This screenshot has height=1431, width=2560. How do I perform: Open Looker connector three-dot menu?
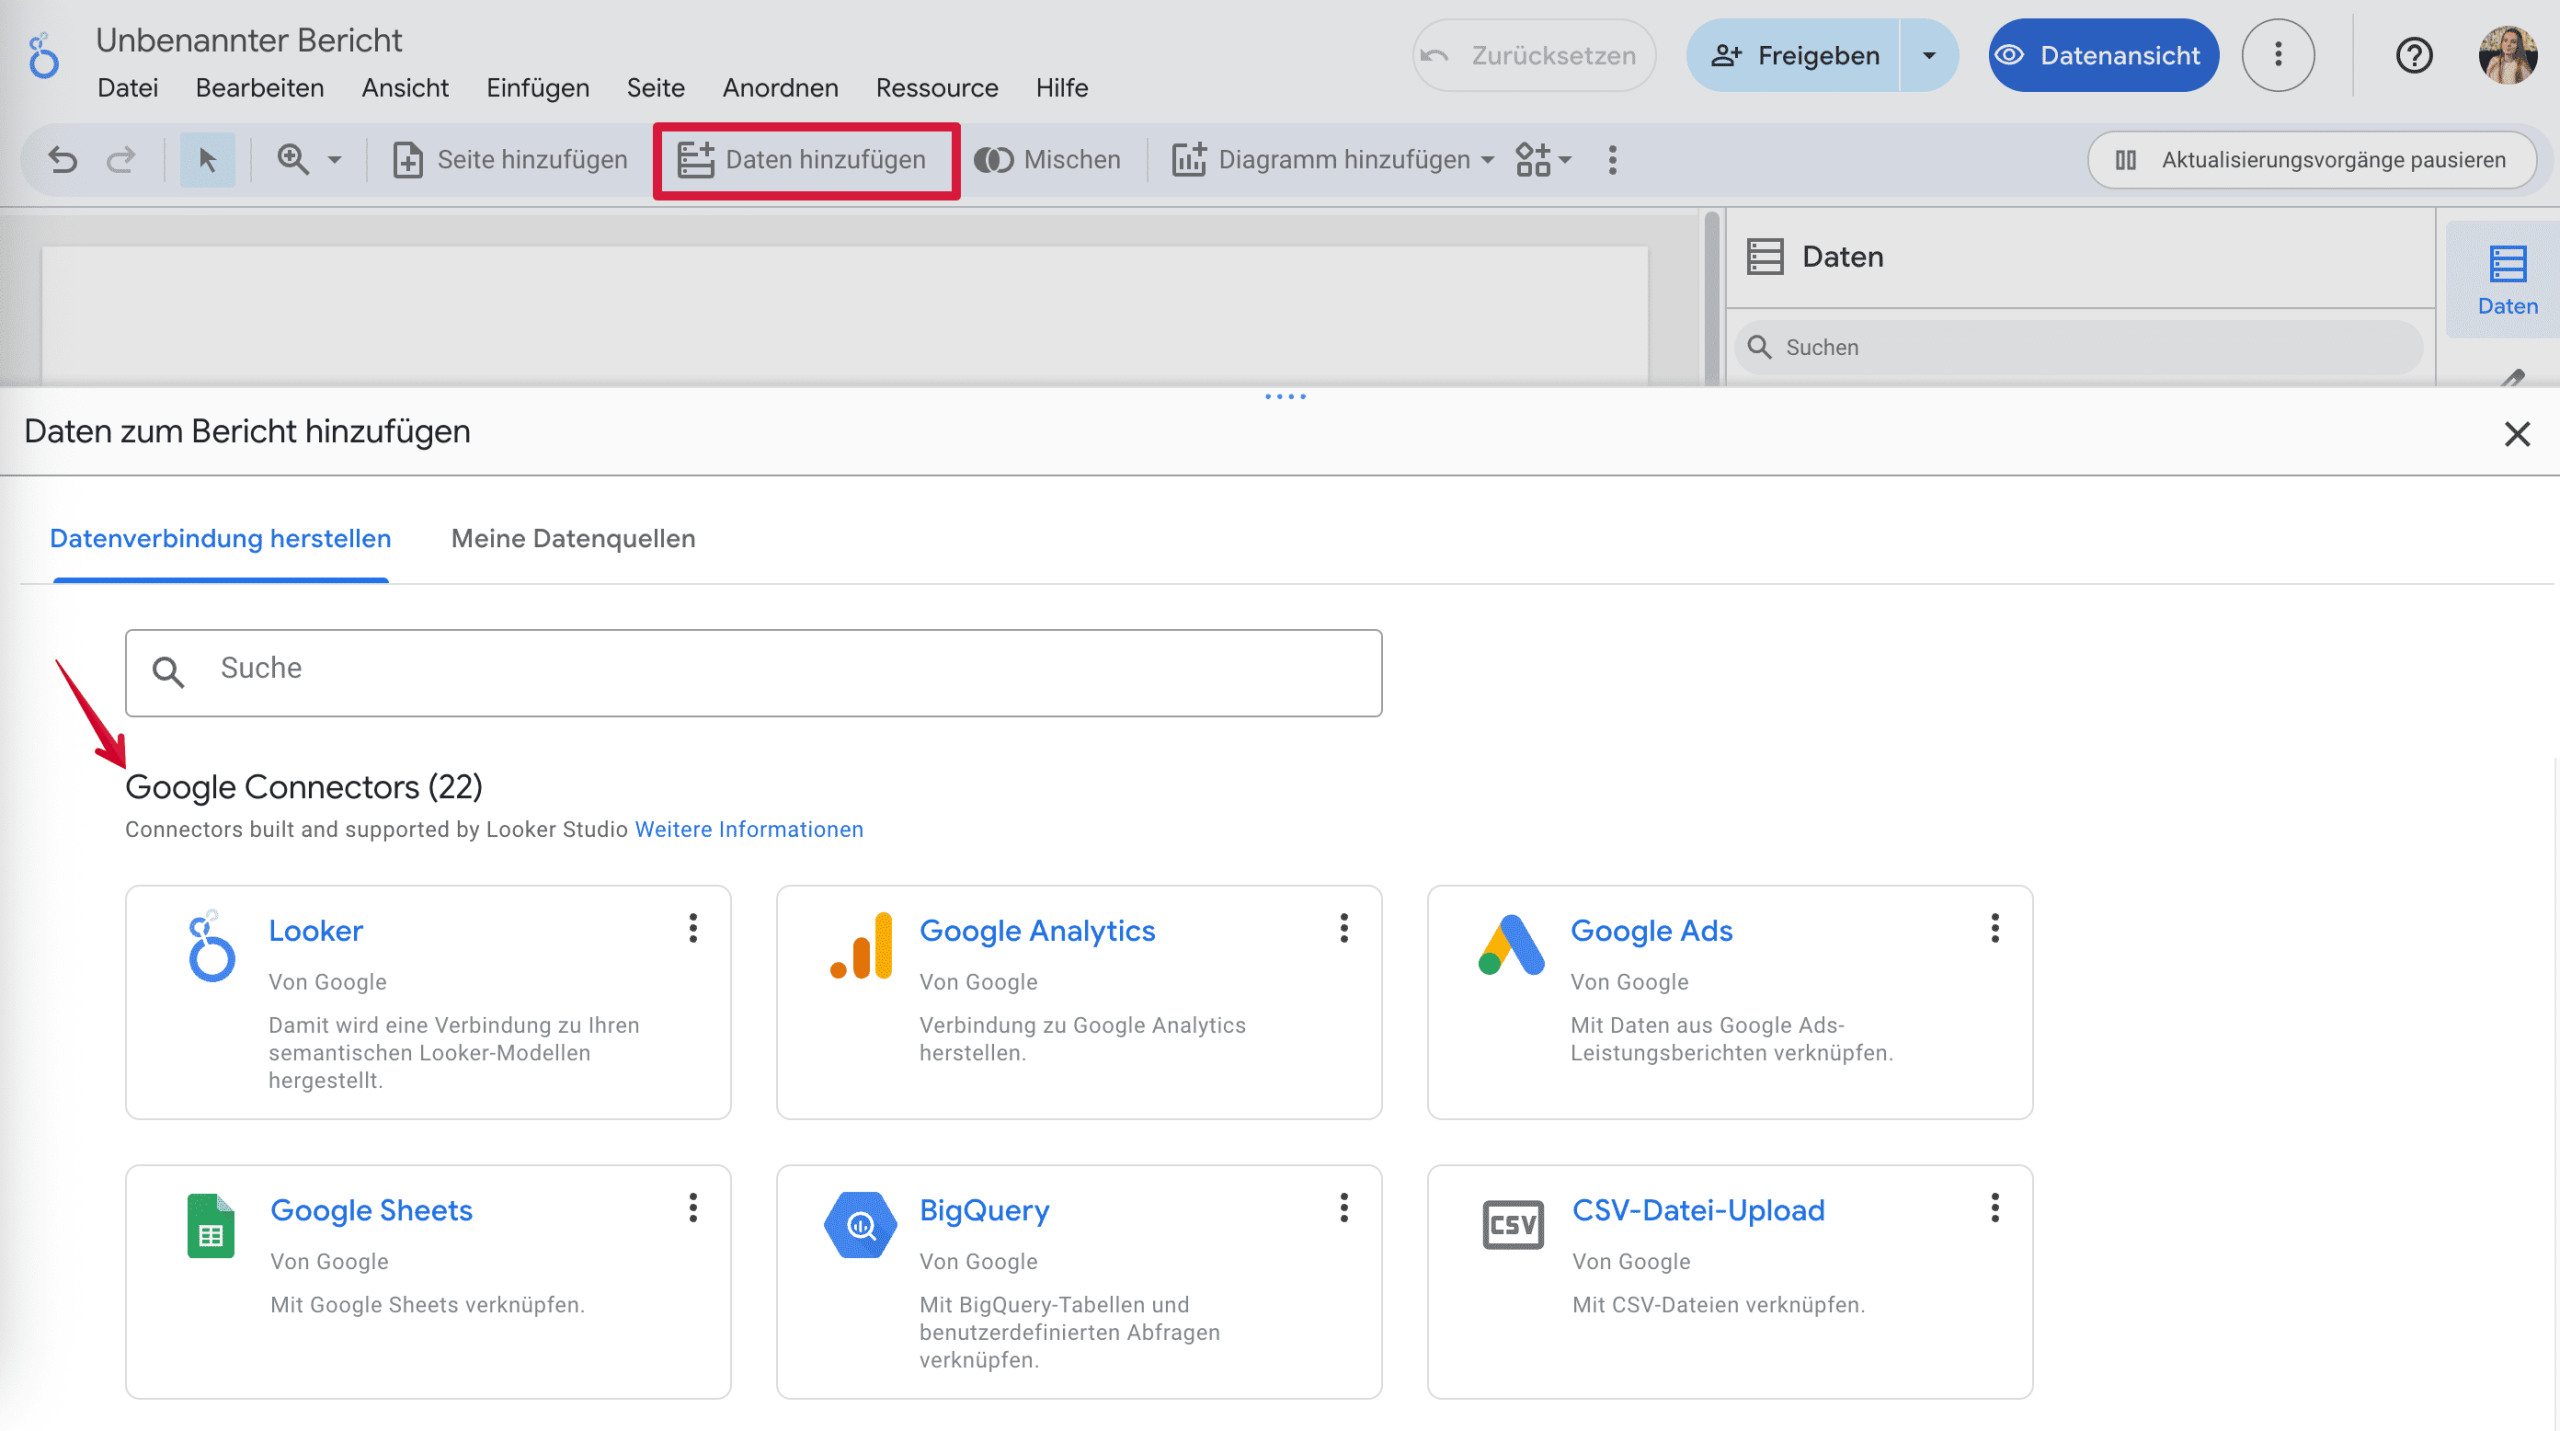tap(692, 929)
